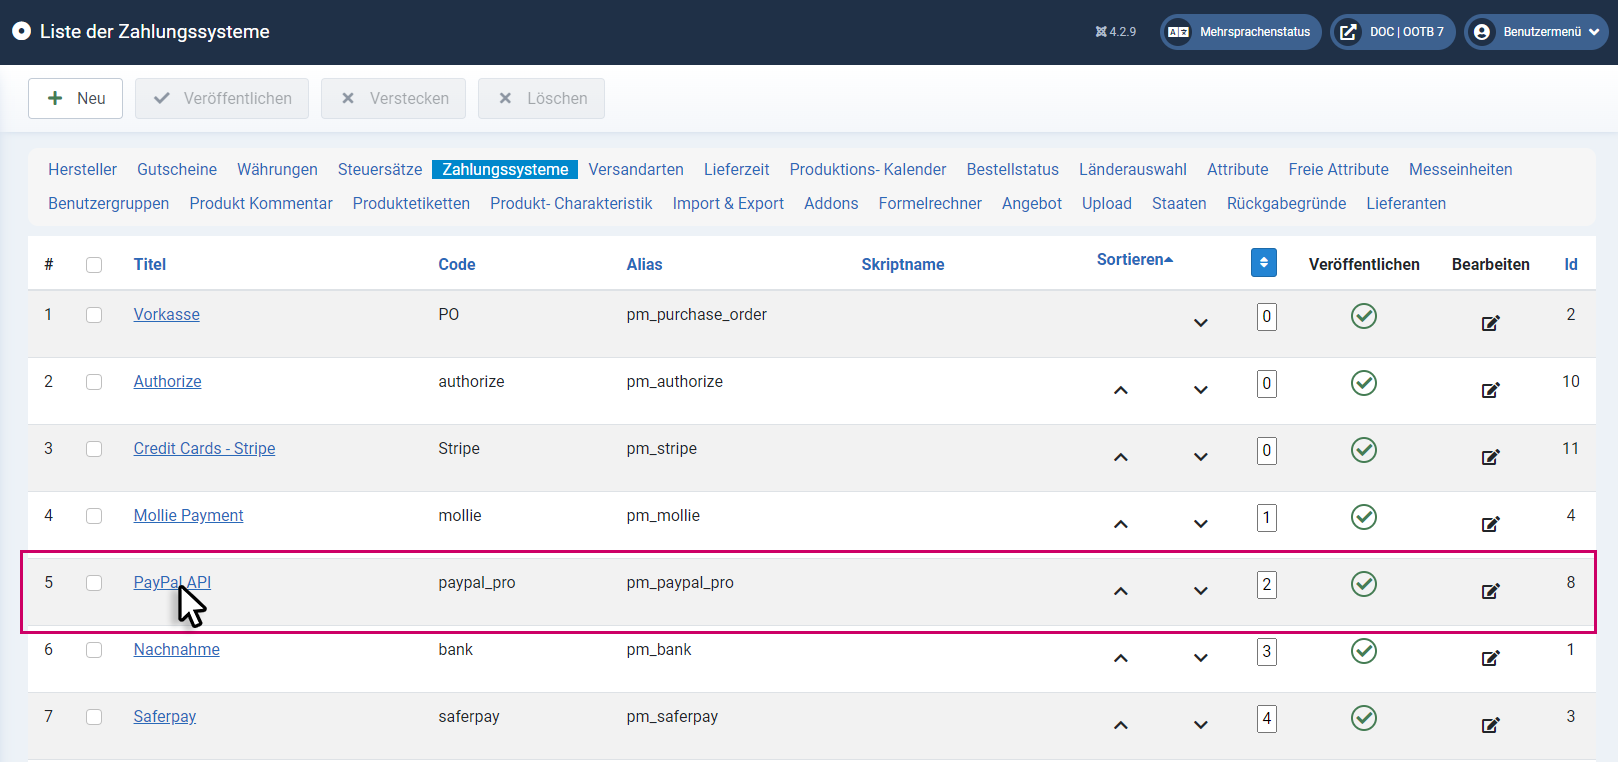Click the PayPal API ordering number field
This screenshot has width=1618, height=762.
(x=1267, y=585)
